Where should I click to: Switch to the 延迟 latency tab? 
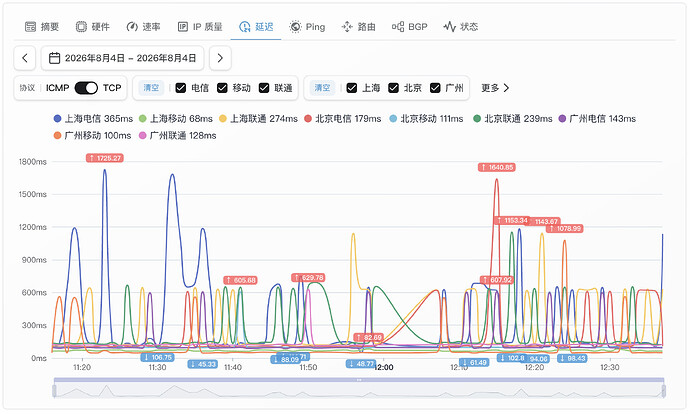click(x=256, y=27)
